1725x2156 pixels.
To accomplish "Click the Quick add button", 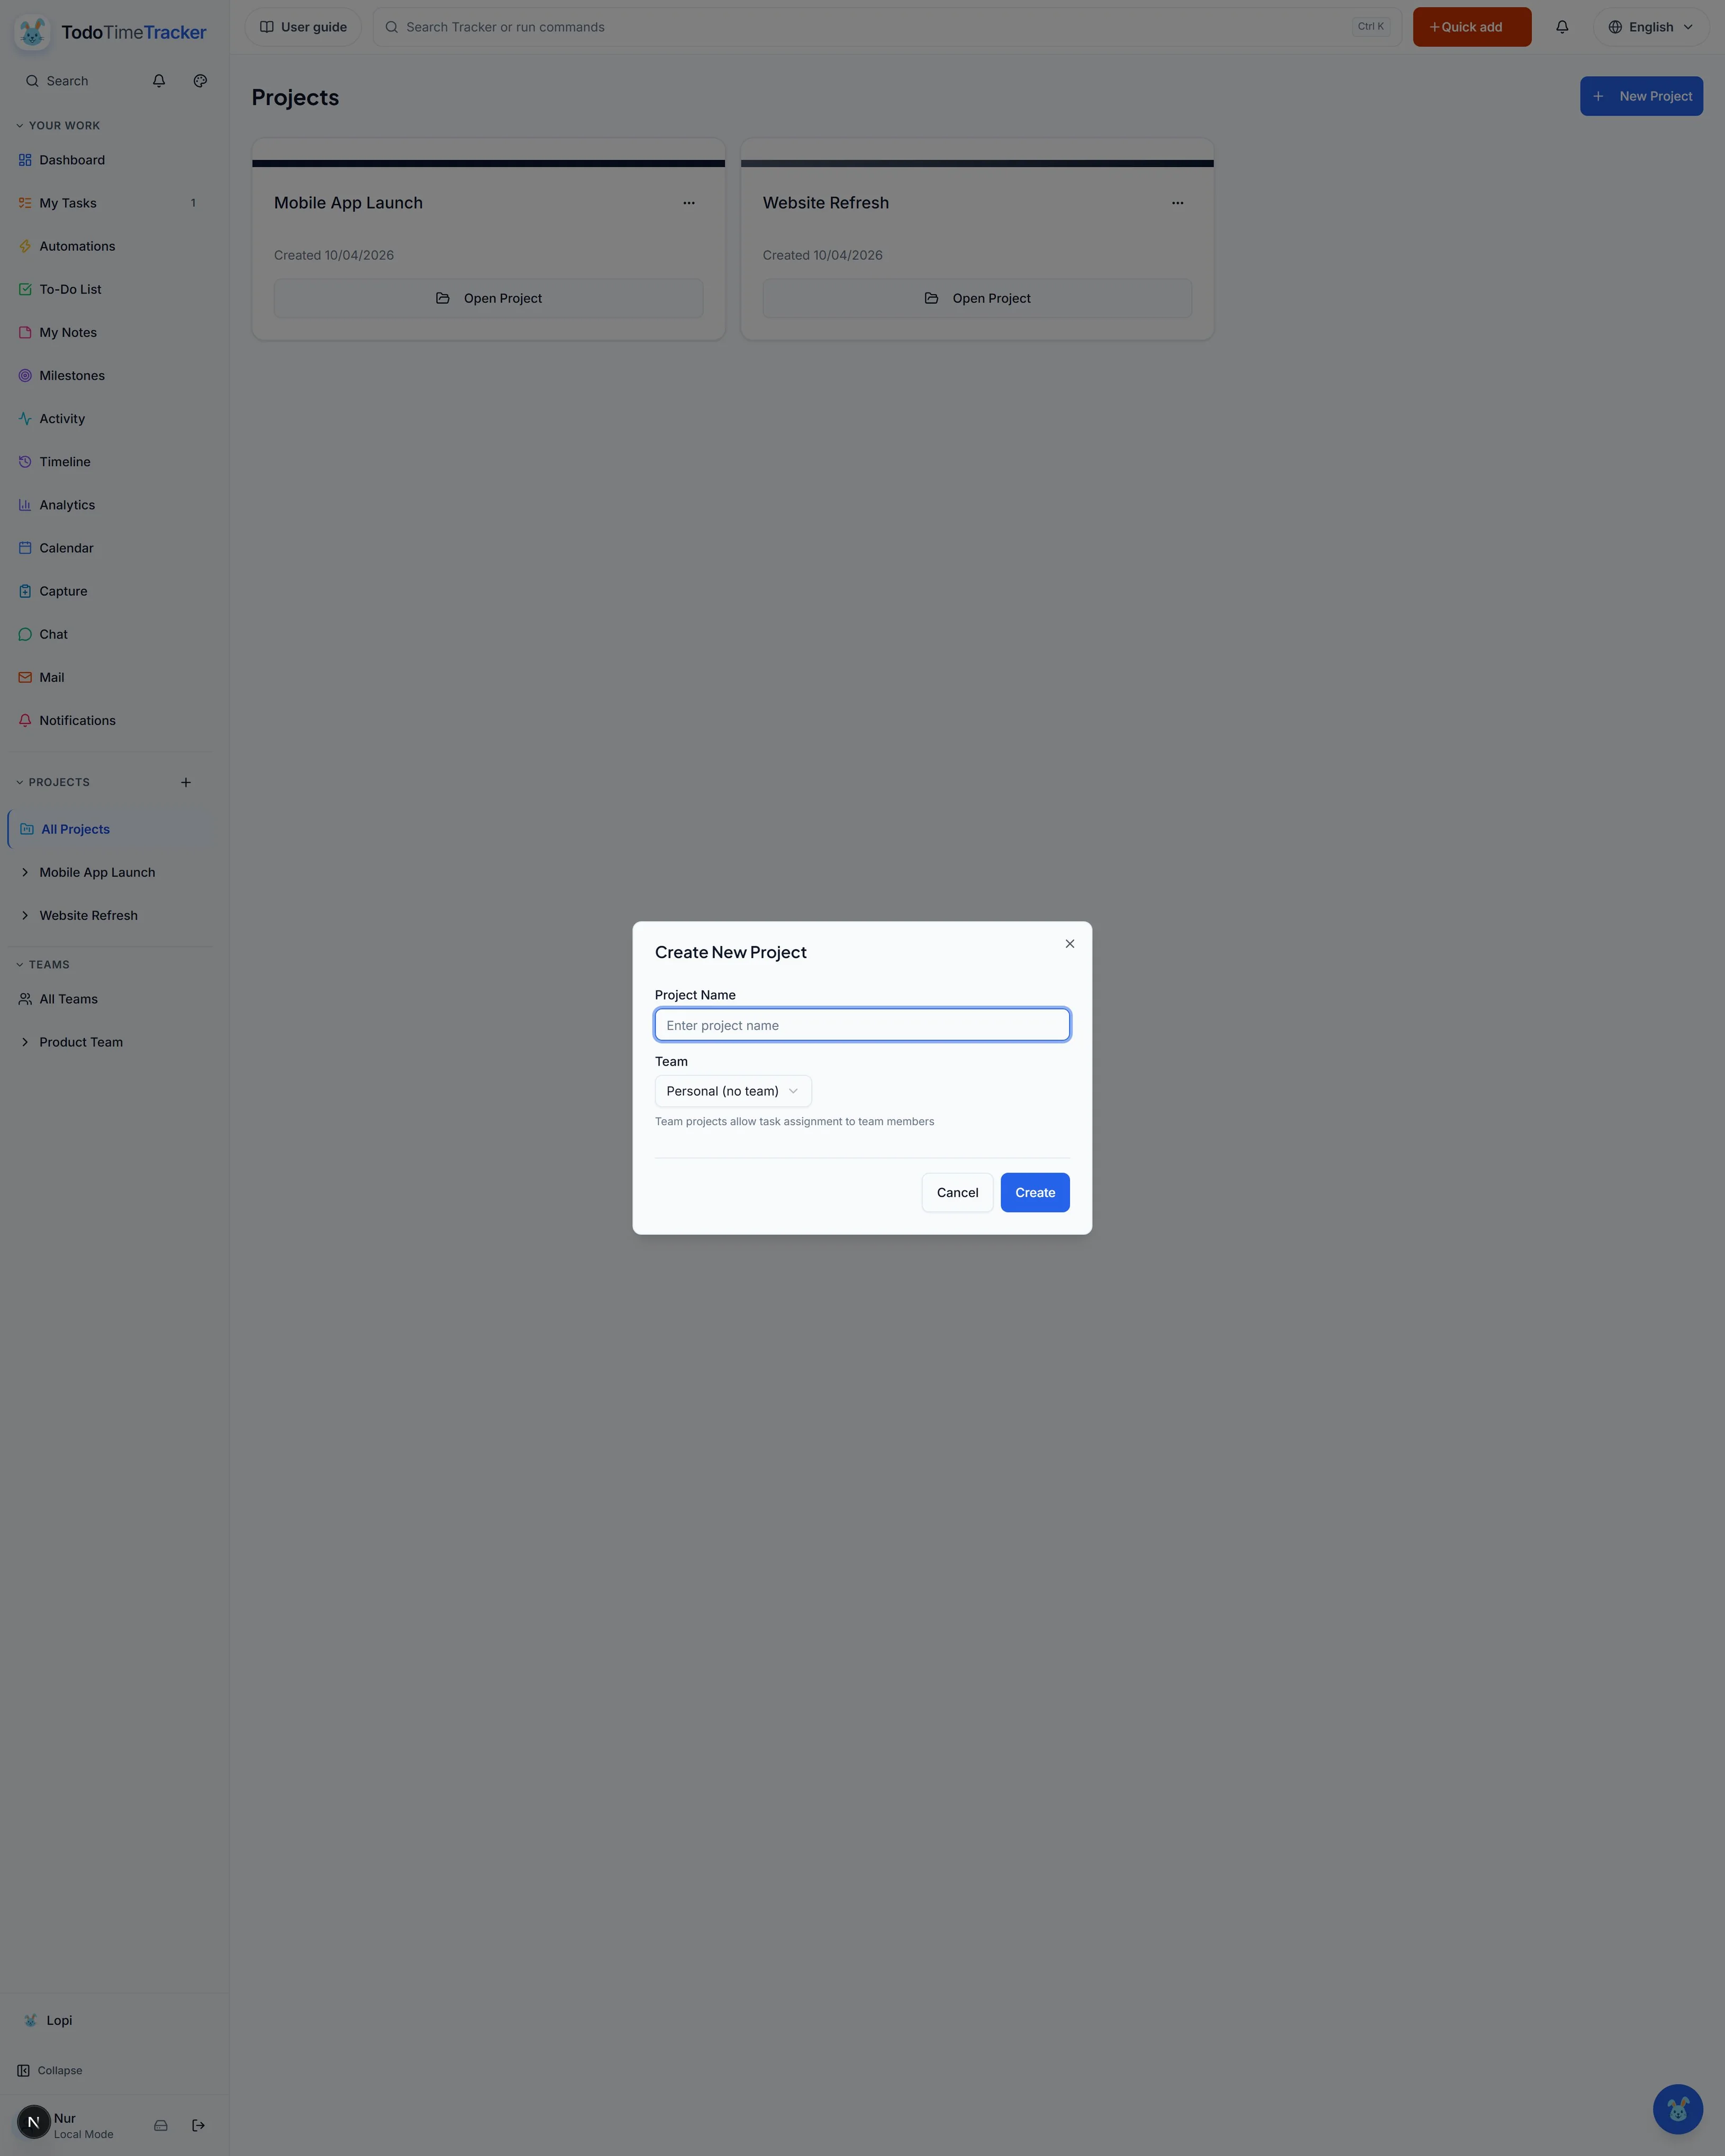I will (x=1471, y=27).
